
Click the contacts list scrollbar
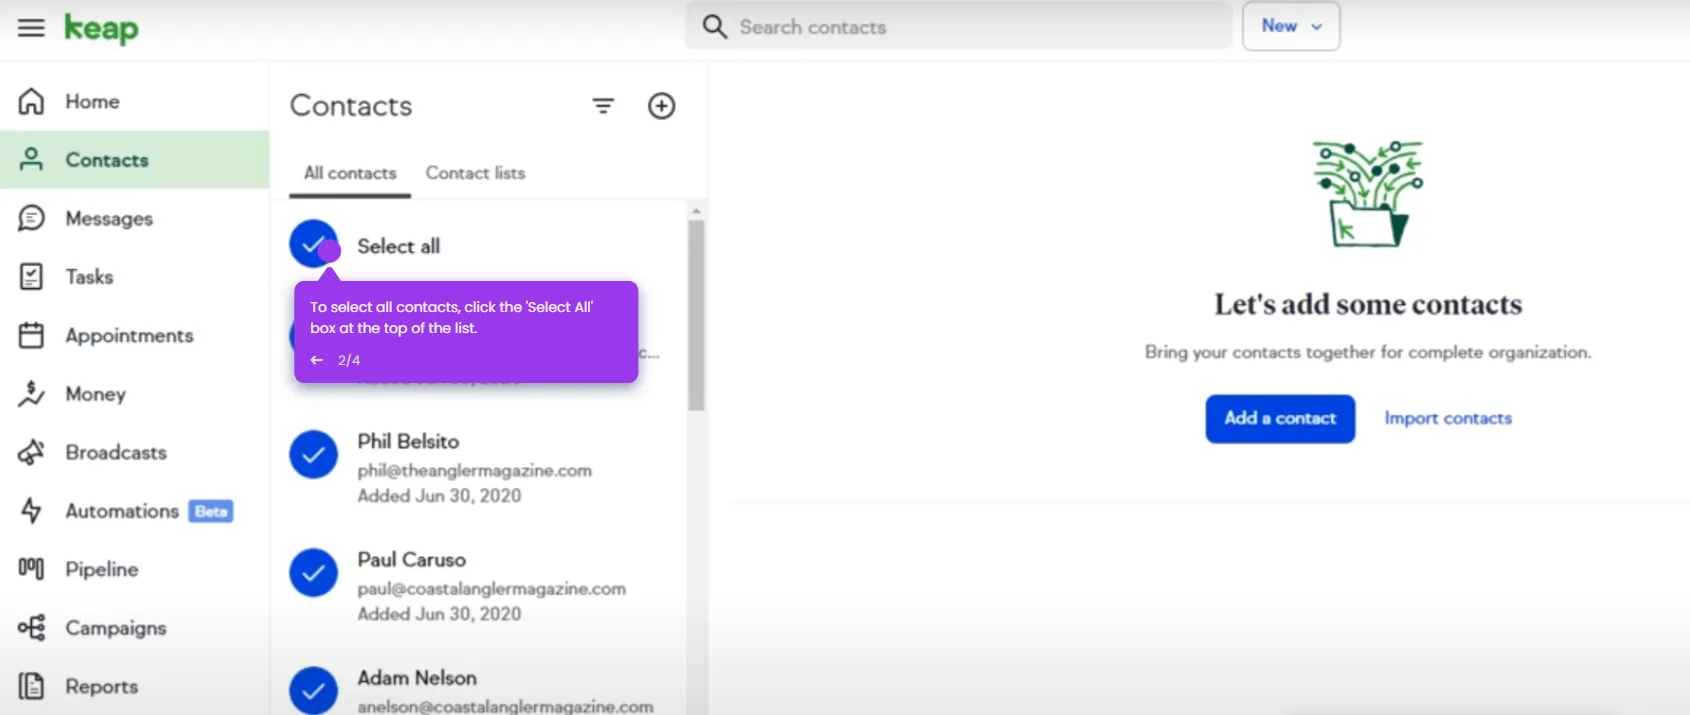click(696, 315)
